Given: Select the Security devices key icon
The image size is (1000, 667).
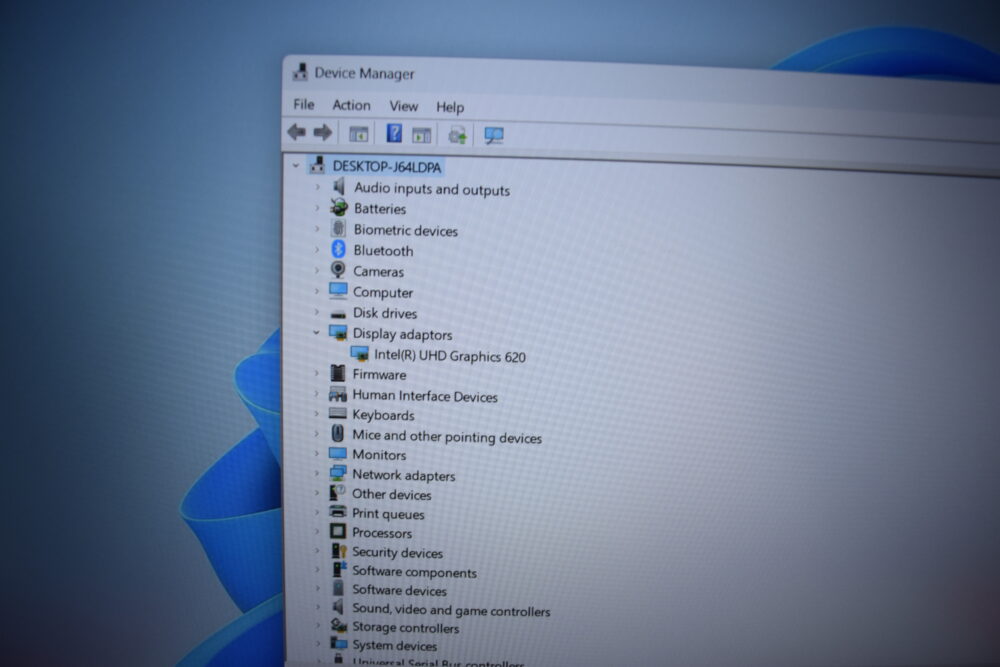Looking at the screenshot, I should click(x=338, y=551).
